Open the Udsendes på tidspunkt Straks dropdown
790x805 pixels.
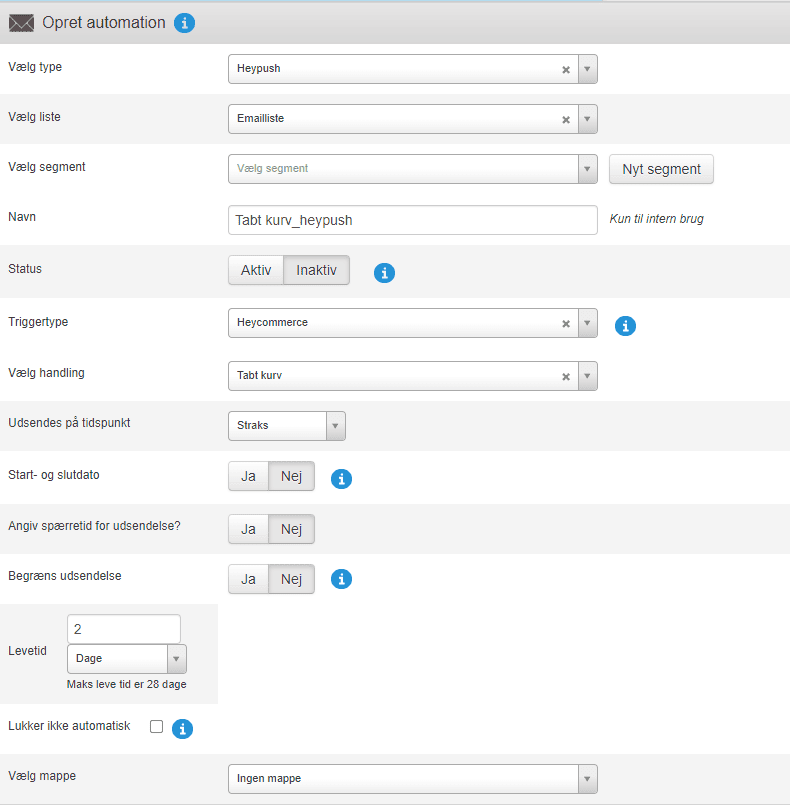coord(287,426)
